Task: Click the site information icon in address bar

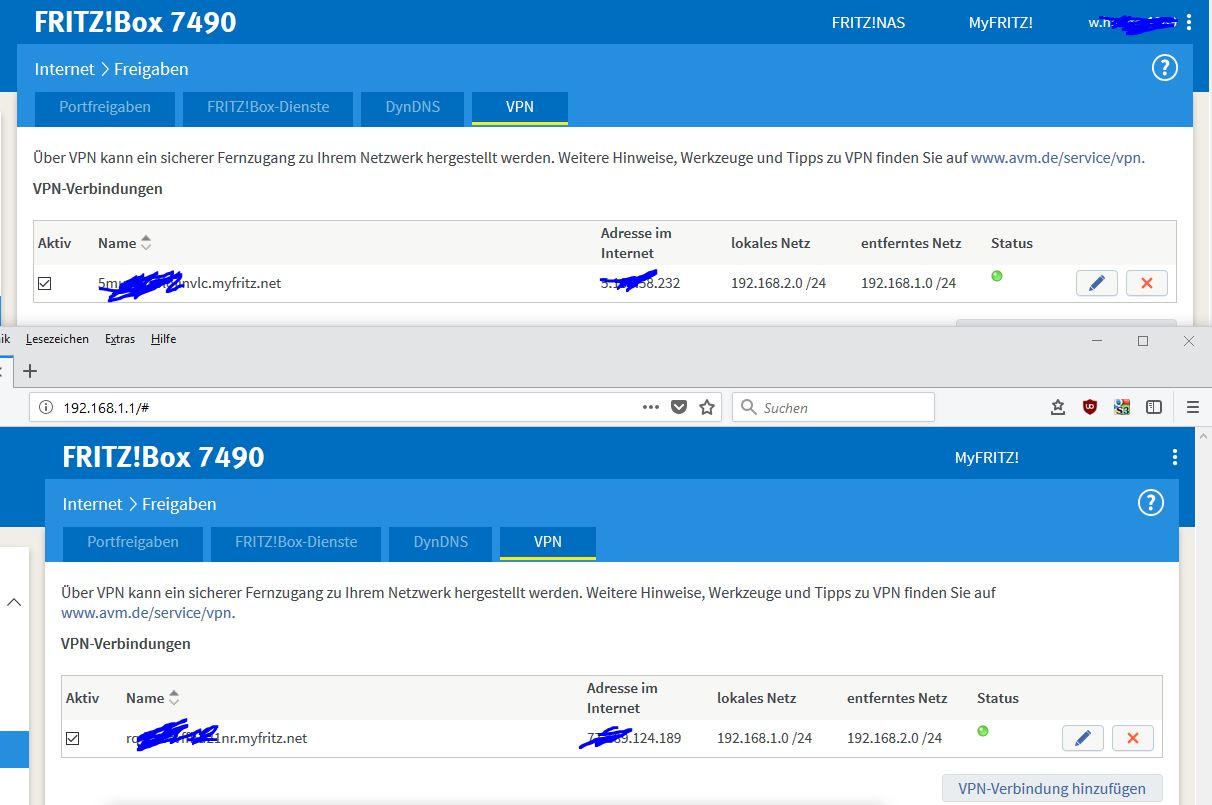Action: [45, 407]
